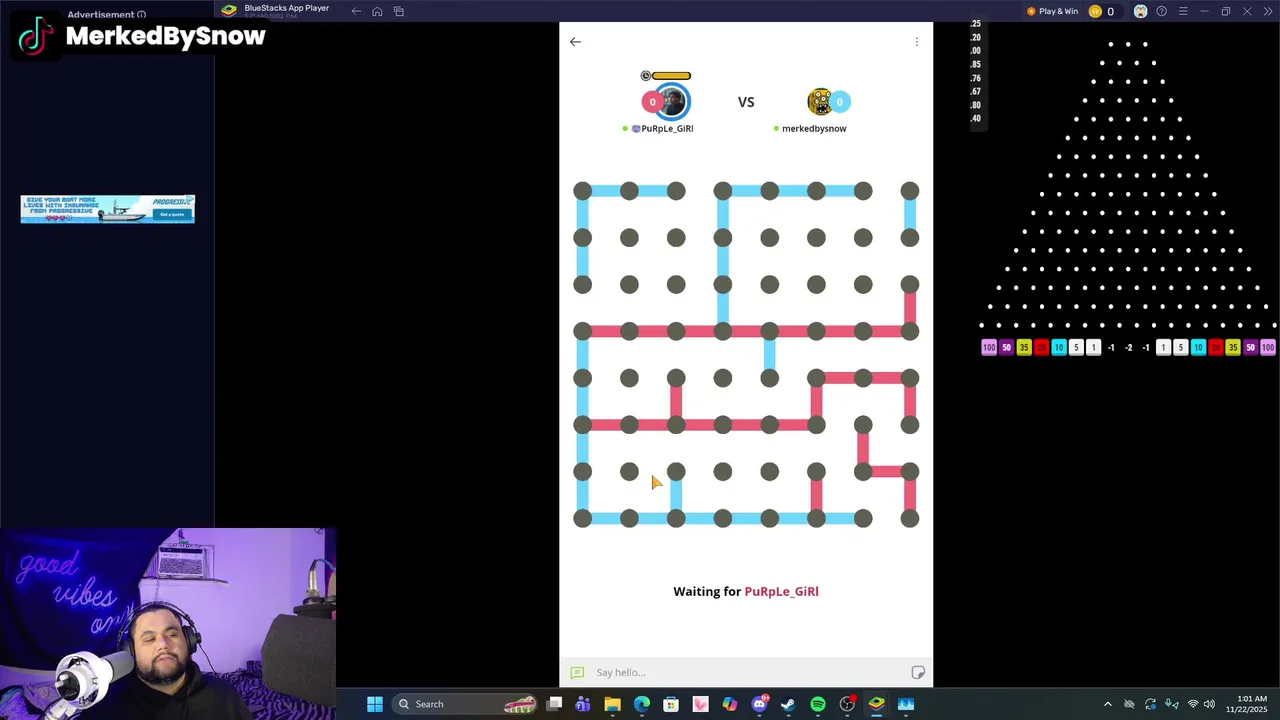Click the player name 'PuRpLe_GiRl' under avatar
The image size is (1280, 720).
[x=667, y=128]
